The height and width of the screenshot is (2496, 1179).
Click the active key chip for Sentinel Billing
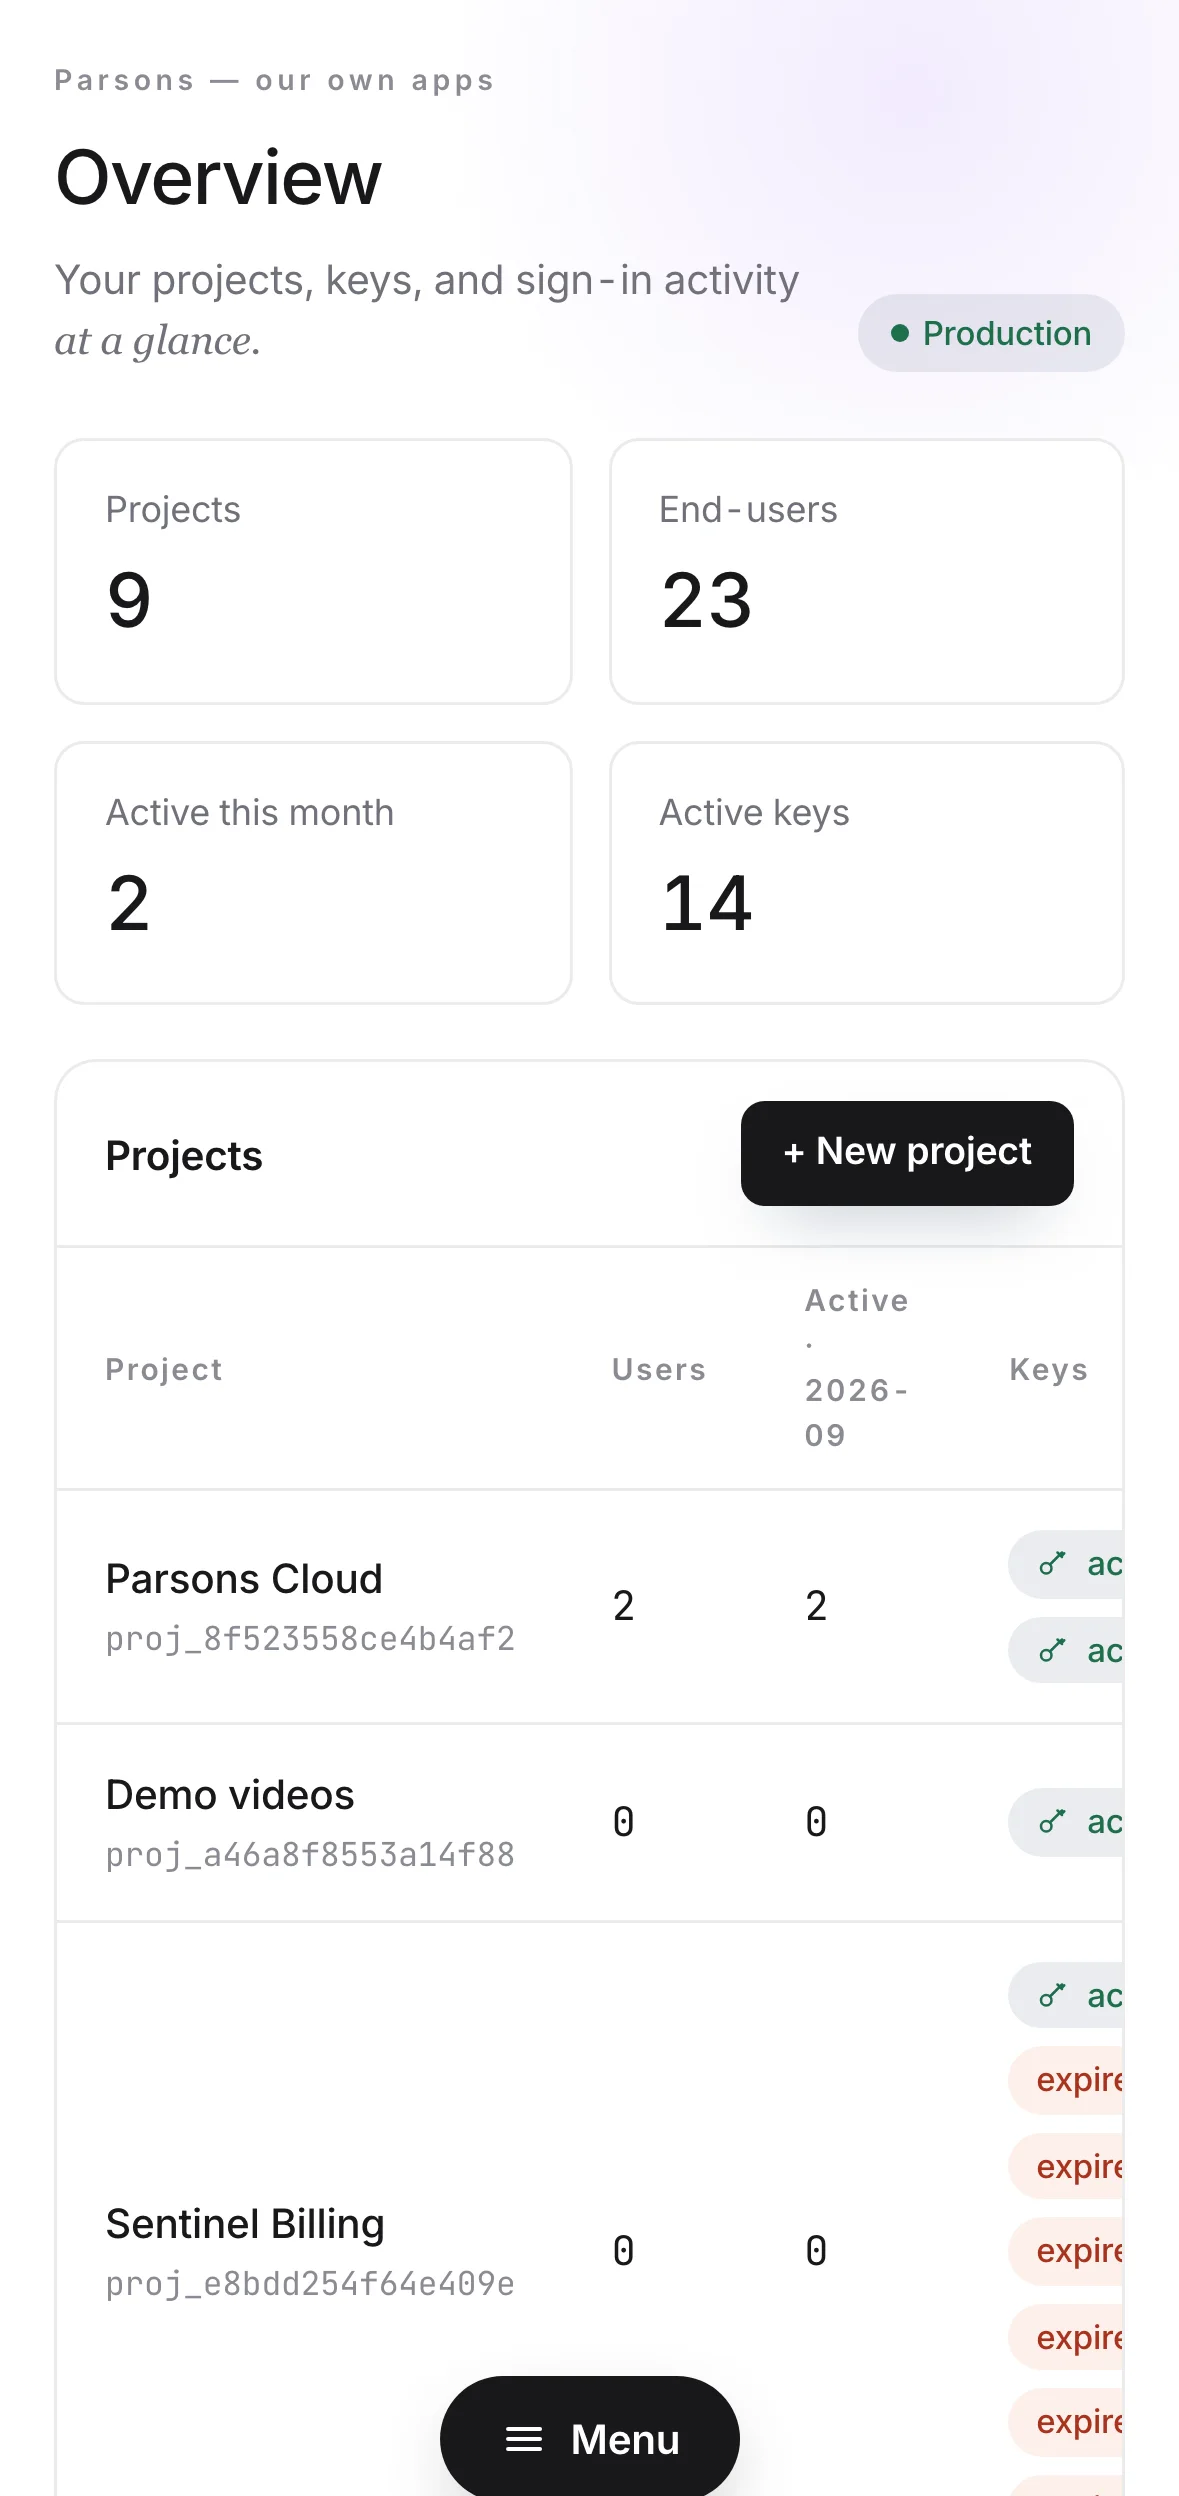pos(1066,1995)
